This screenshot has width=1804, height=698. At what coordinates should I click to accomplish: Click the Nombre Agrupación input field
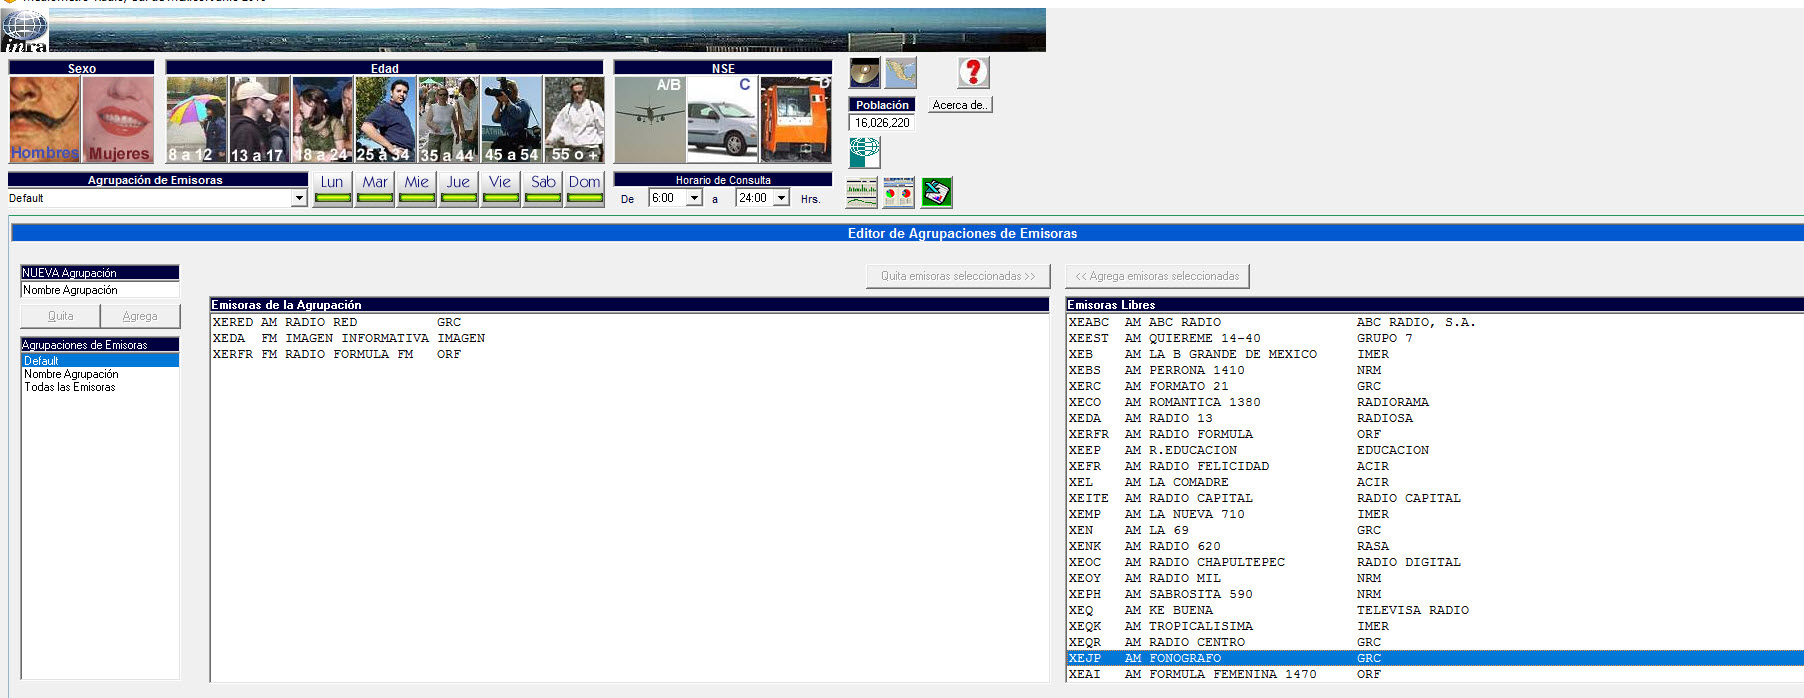coord(100,290)
